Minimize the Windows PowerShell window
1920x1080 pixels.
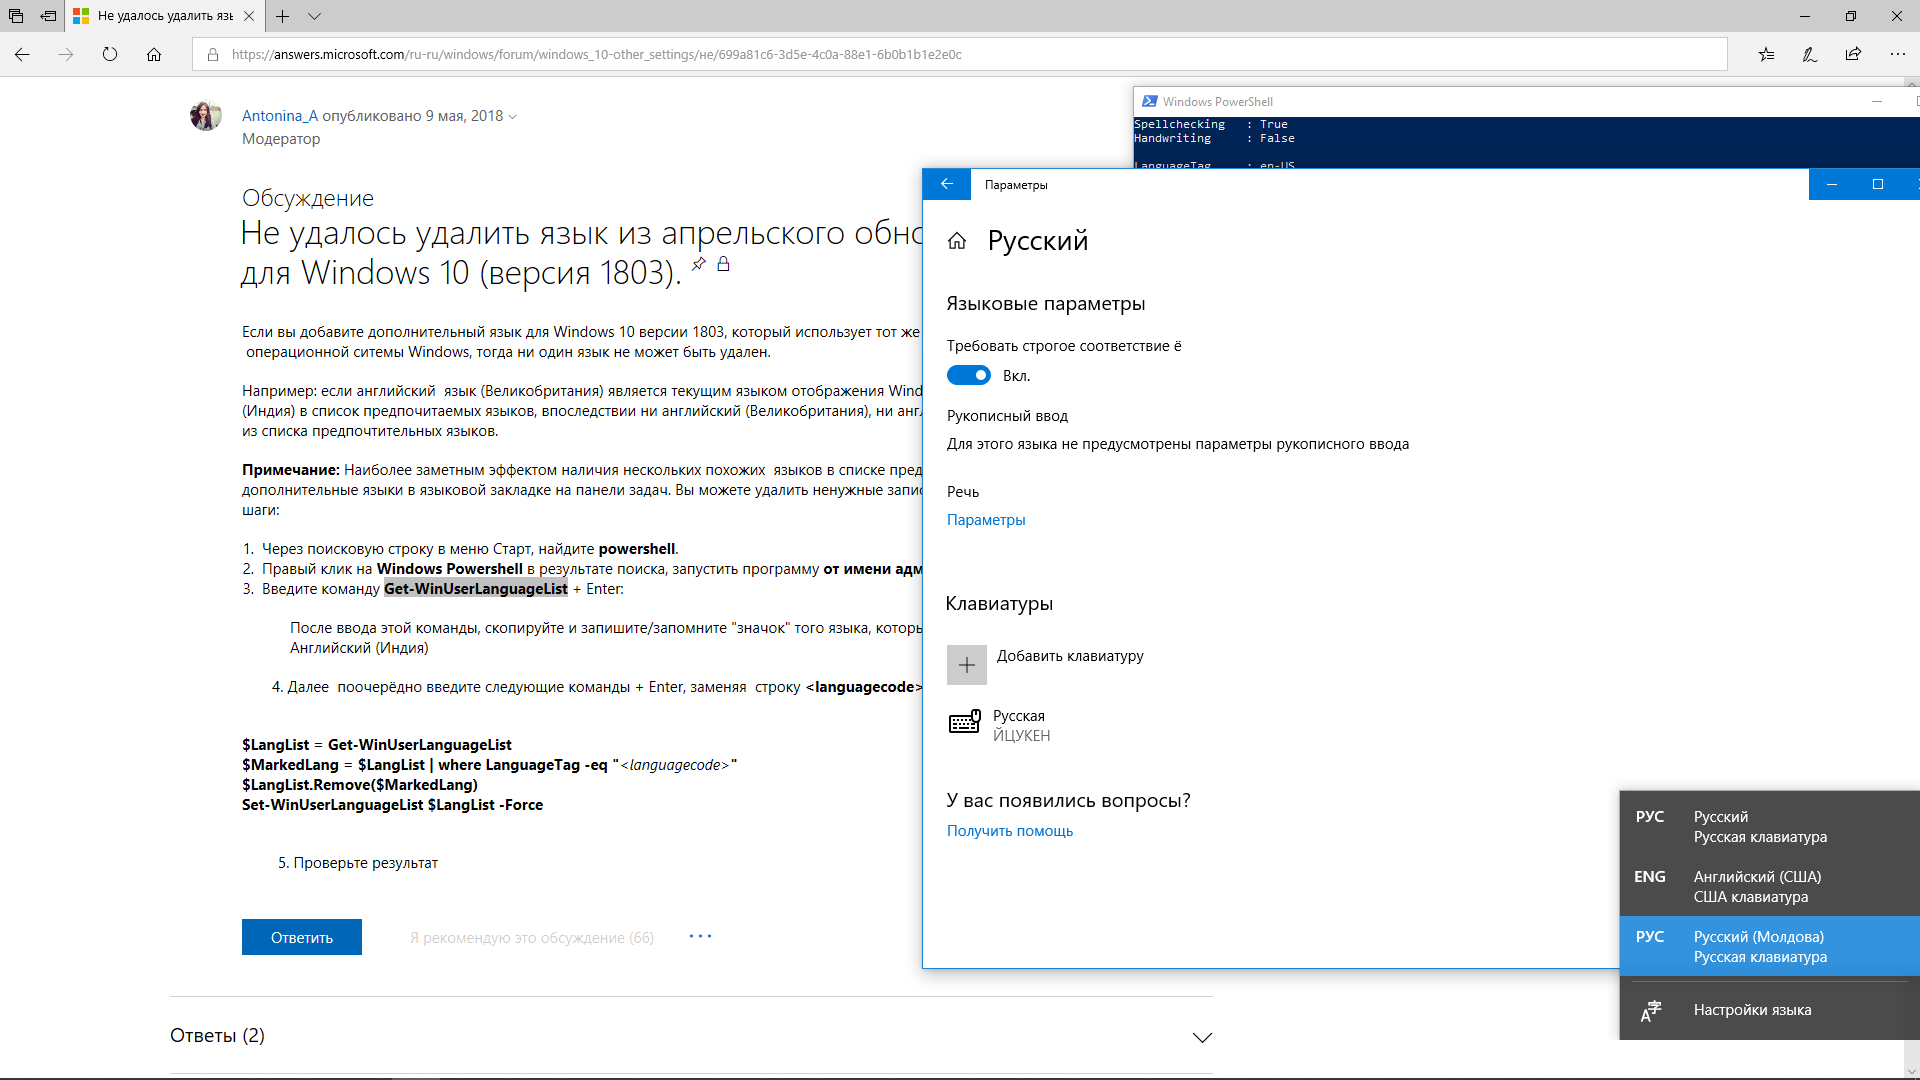click(1877, 101)
